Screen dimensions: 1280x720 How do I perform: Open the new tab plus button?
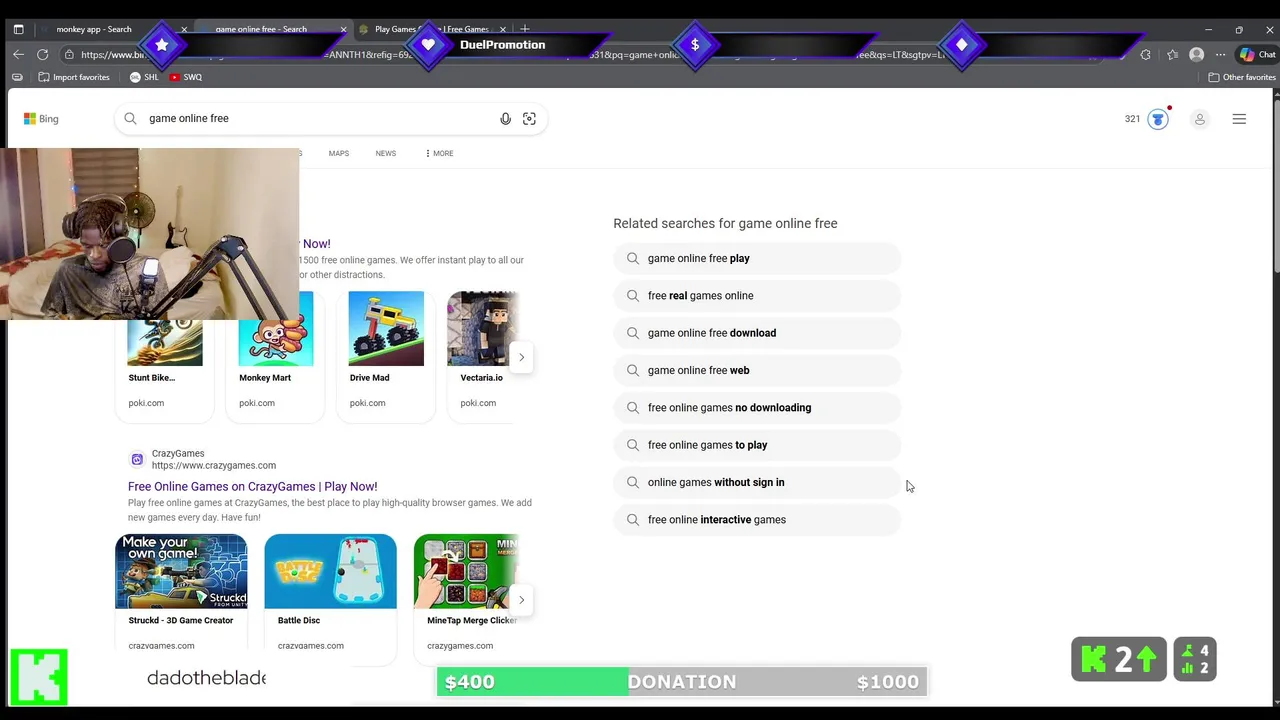[525, 29]
